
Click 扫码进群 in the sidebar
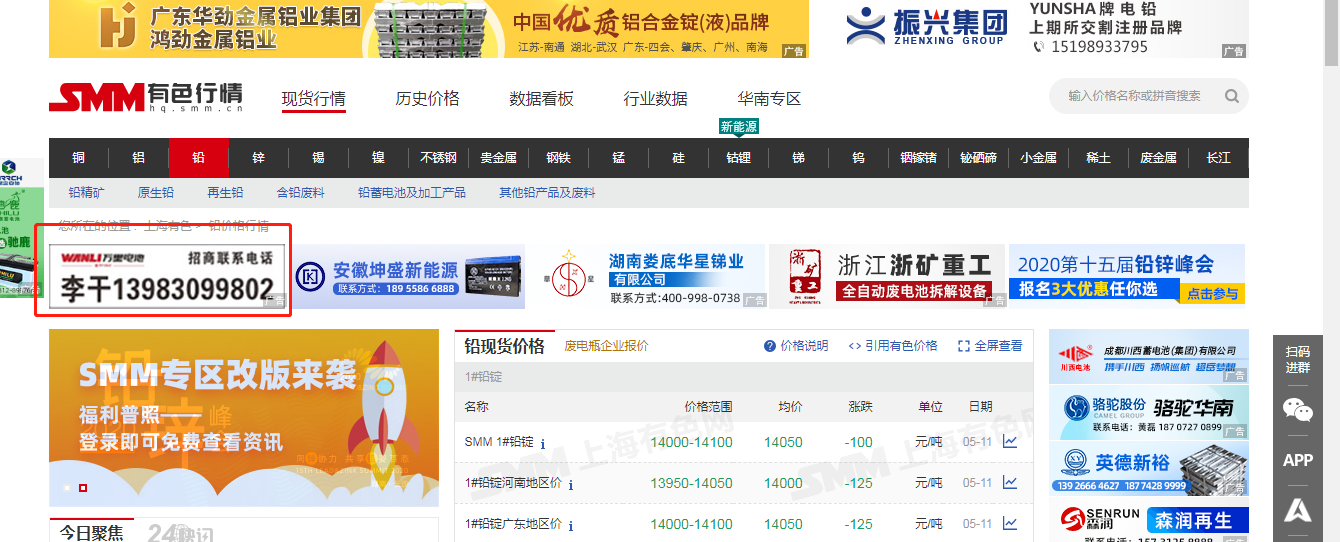pyautogui.click(x=1297, y=360)
